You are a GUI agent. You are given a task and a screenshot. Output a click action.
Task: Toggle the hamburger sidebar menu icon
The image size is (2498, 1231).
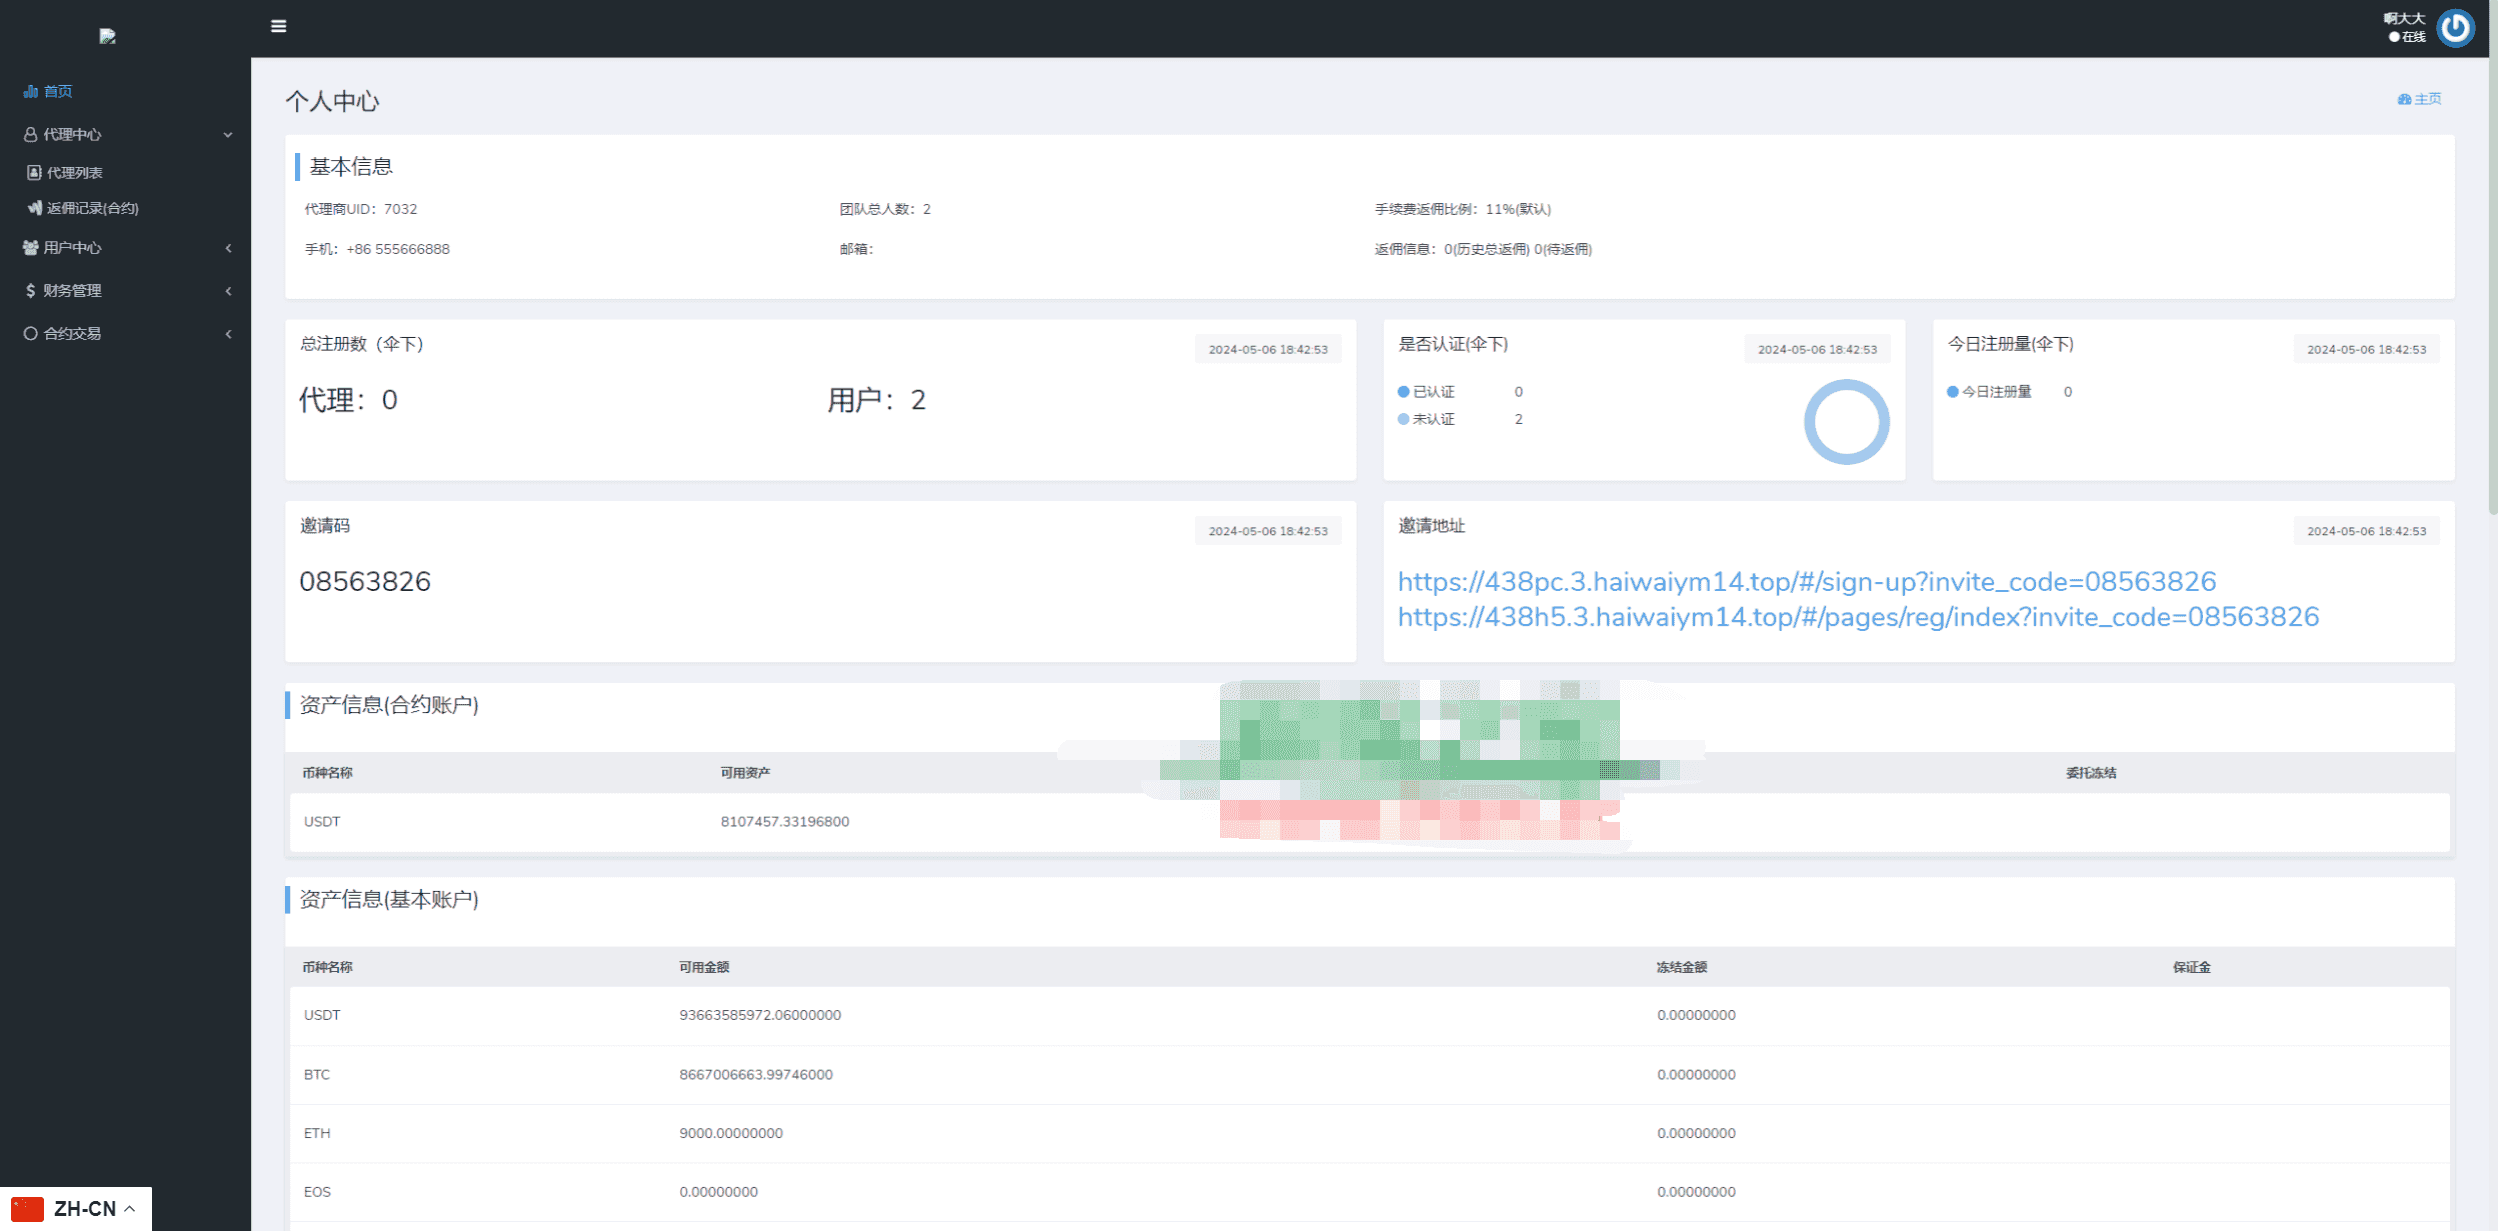coord(278,26)
